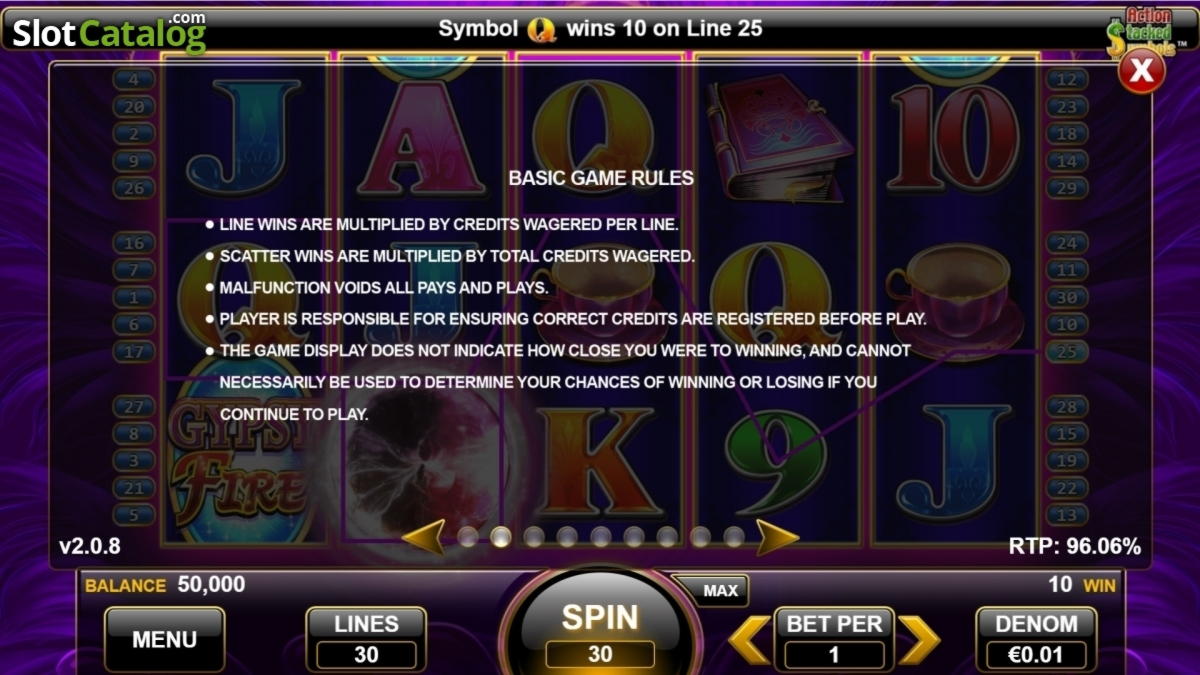Image resolution: width=1200 pixels, height=675 pixels.
Task: Select the fifth page indicator dot
Action: click(x=601, y=537)
